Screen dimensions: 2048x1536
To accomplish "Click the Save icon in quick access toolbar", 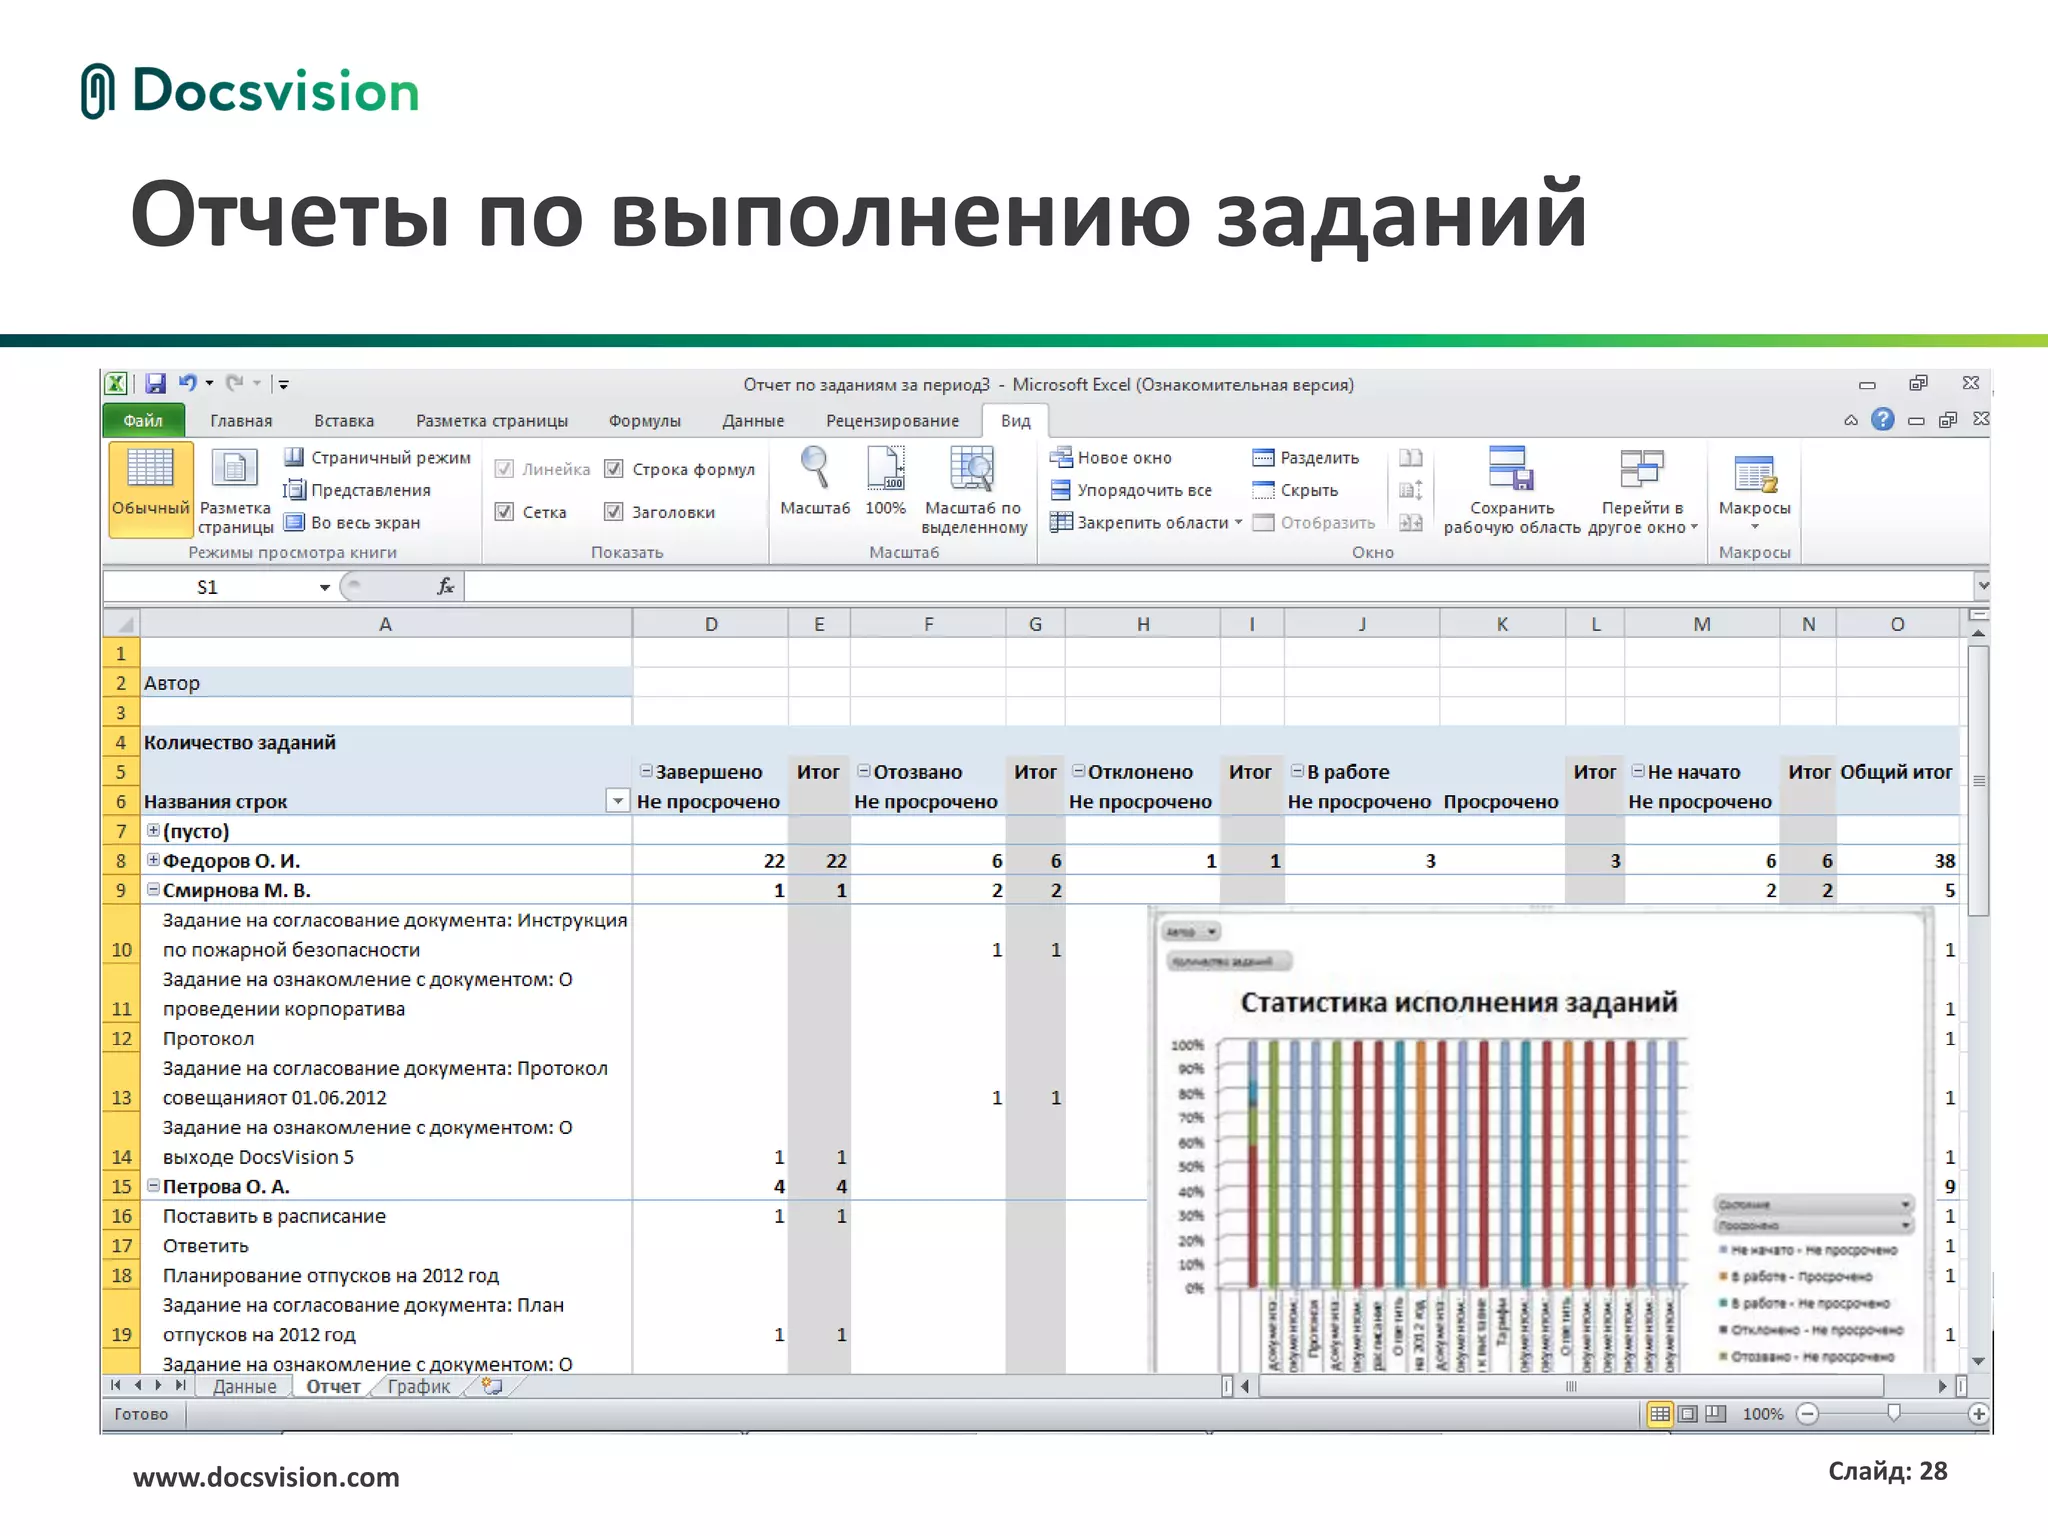I will pos(155,384).
